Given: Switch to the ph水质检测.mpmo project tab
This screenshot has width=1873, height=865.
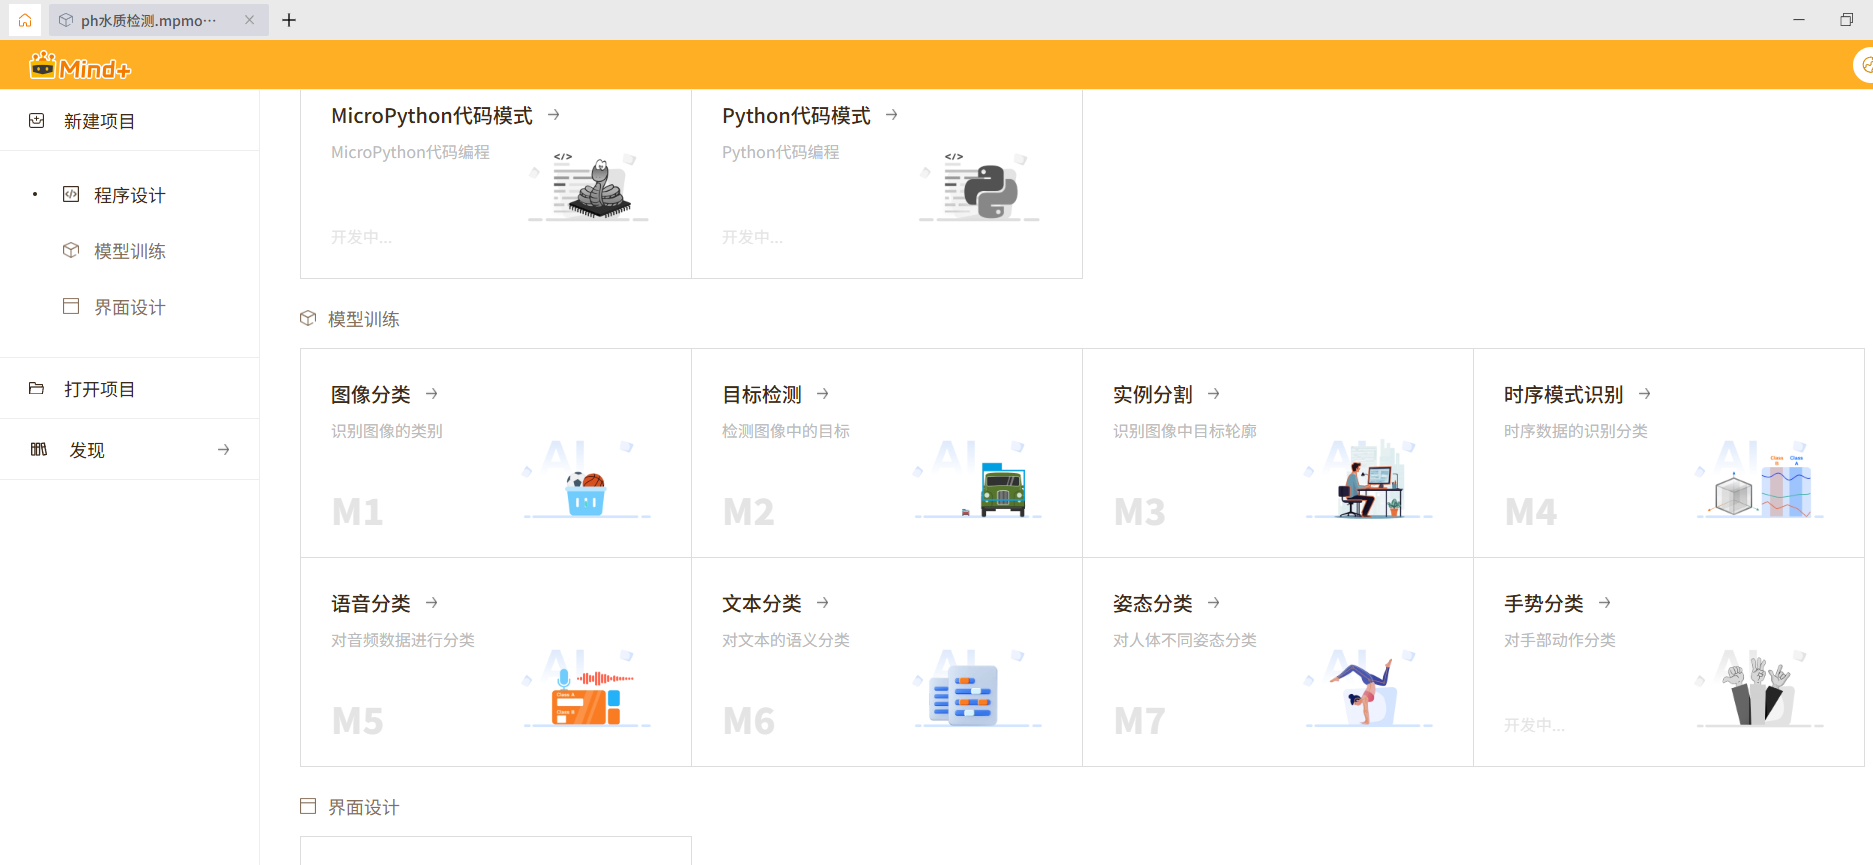Looking at the screenshot, I should click(x=147, y=20).
